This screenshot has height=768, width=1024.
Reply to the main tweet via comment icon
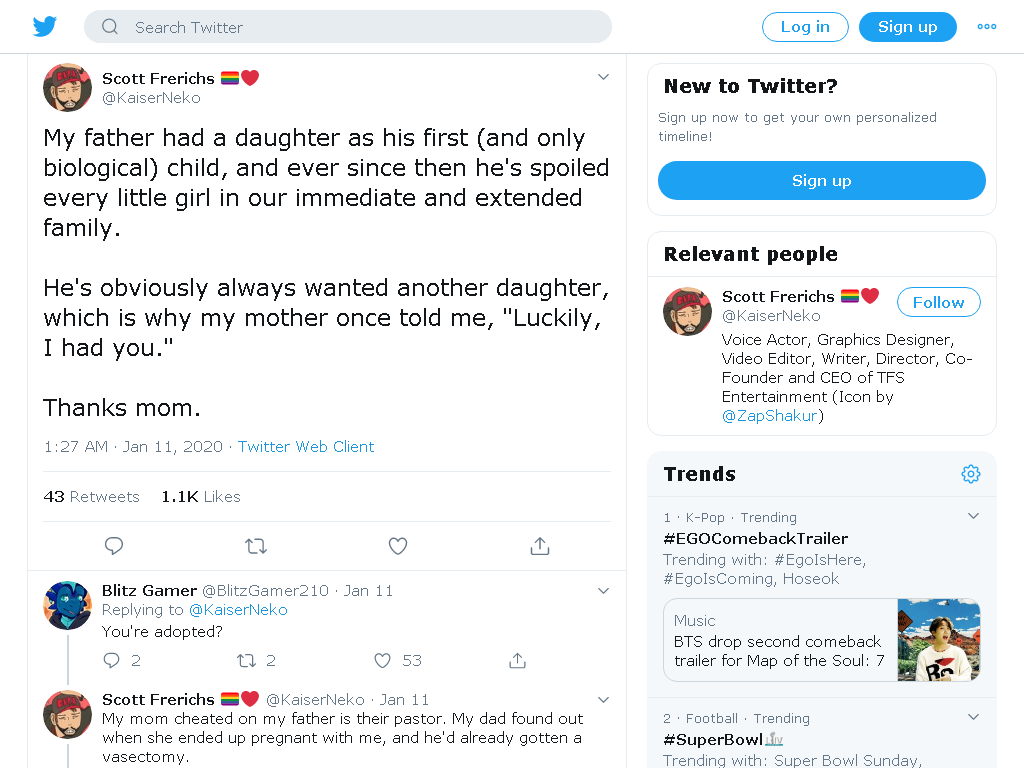coord(114,546)
